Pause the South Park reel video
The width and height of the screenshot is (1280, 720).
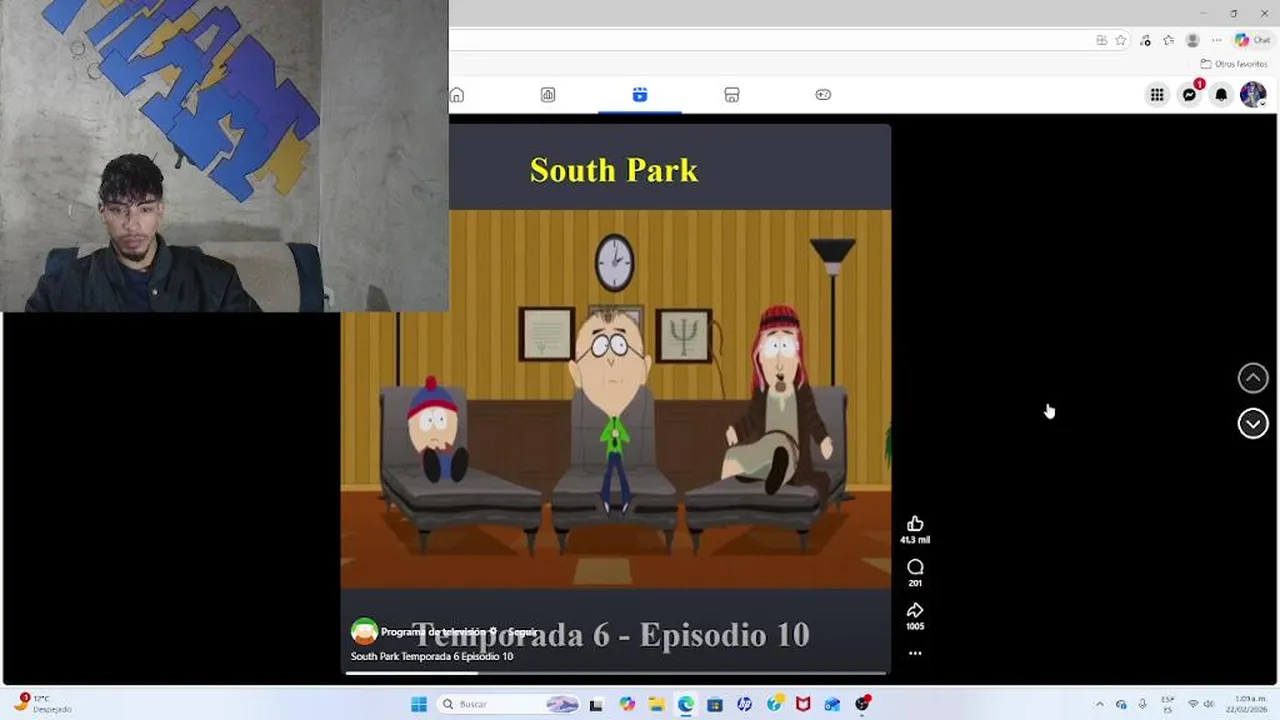(x=616, y=400)
